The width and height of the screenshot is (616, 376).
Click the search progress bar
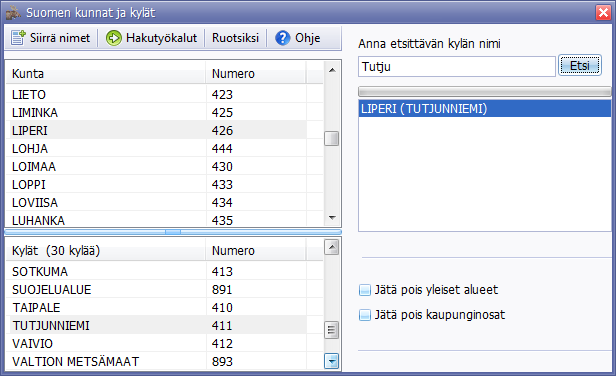(484, 92)
